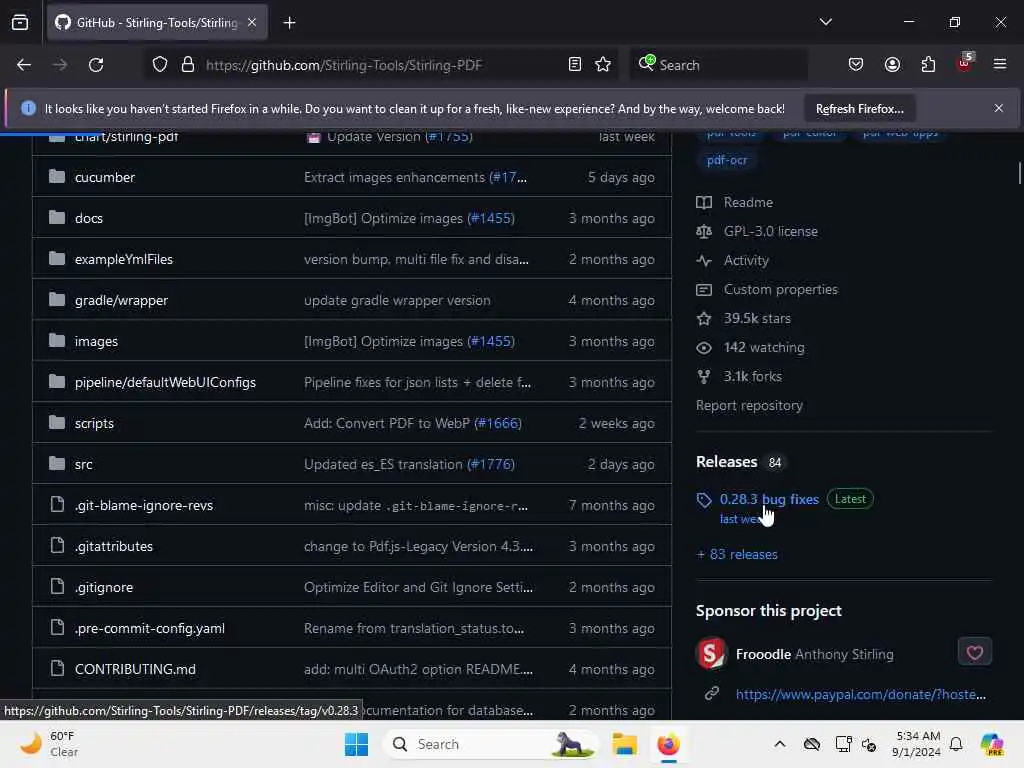The image size is (1024, 768).
Task: Click the uBlock Origin extension icon
Action: point(965,63)
